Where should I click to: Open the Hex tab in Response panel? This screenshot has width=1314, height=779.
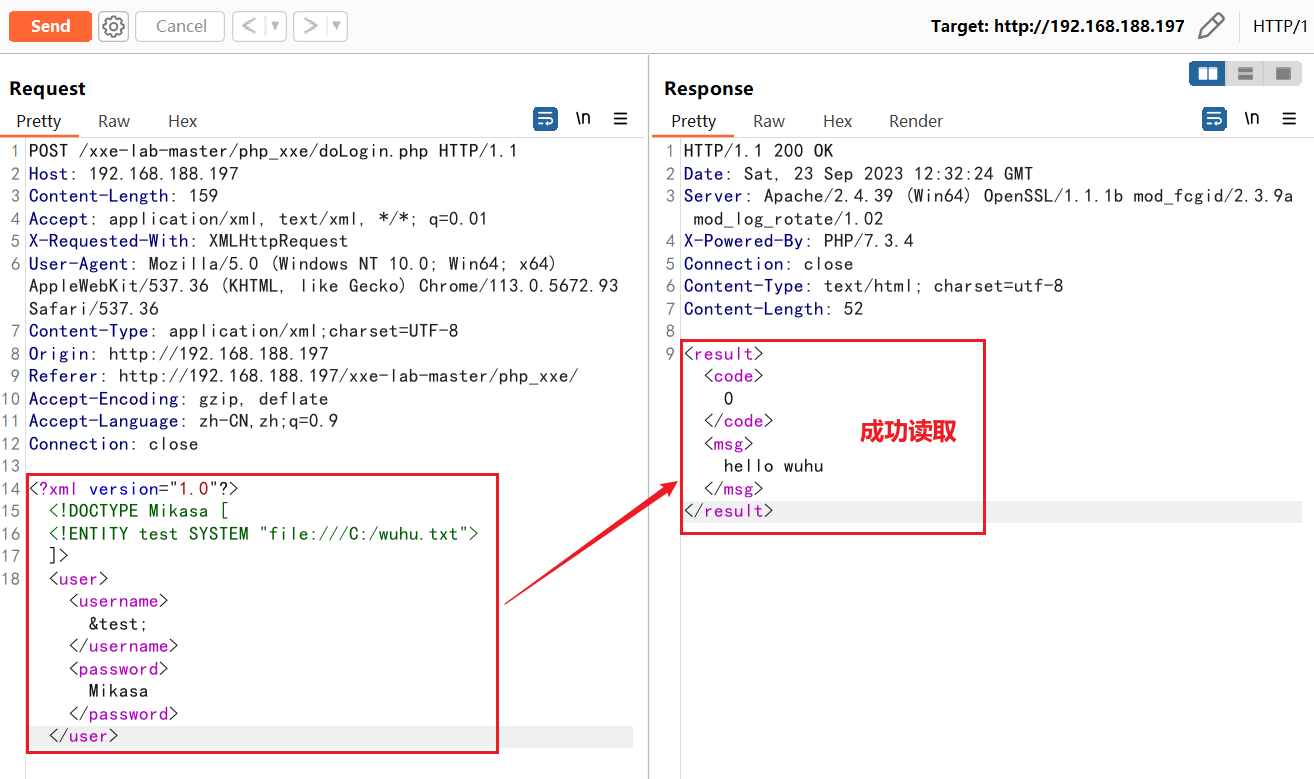tap(837, 121)
